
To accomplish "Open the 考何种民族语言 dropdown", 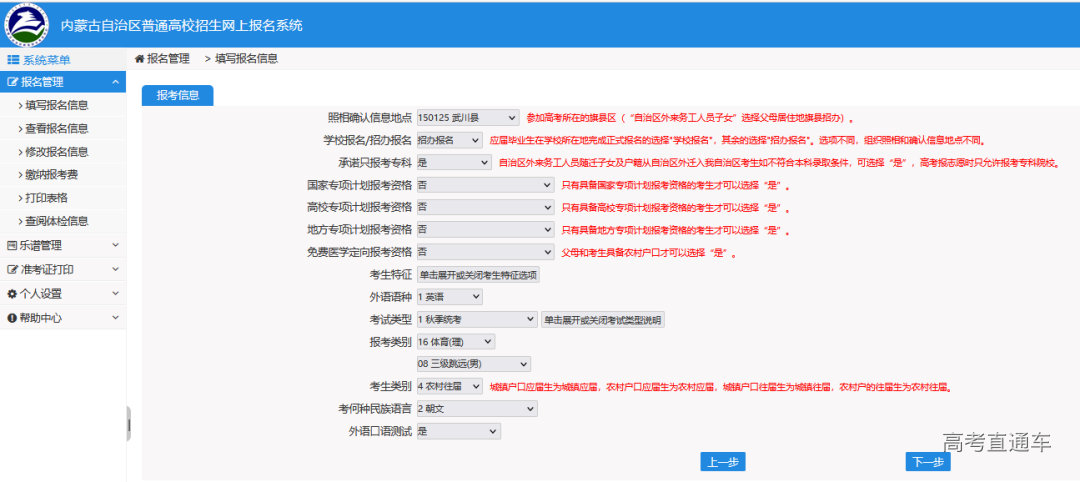I will (x=477, y=409).
